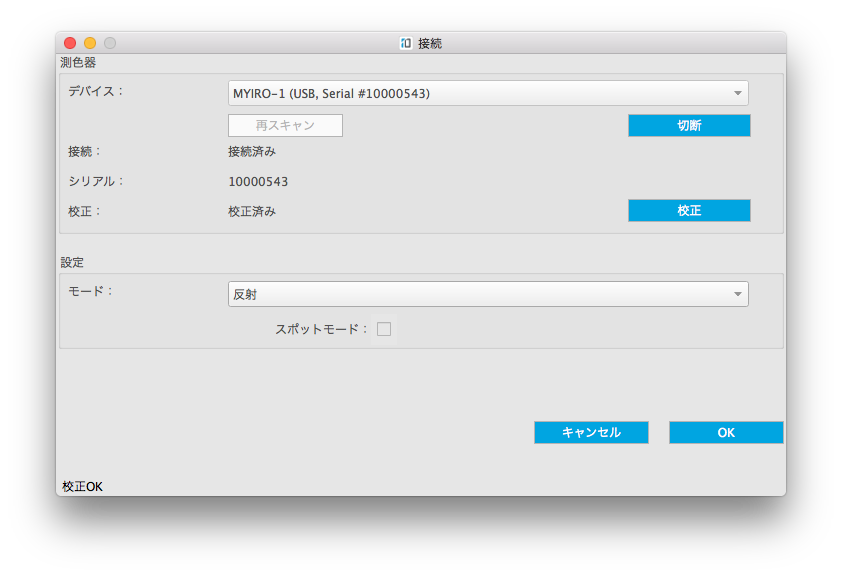
Task: Click the スポットモード： label
Action: (x=321, y=329)
